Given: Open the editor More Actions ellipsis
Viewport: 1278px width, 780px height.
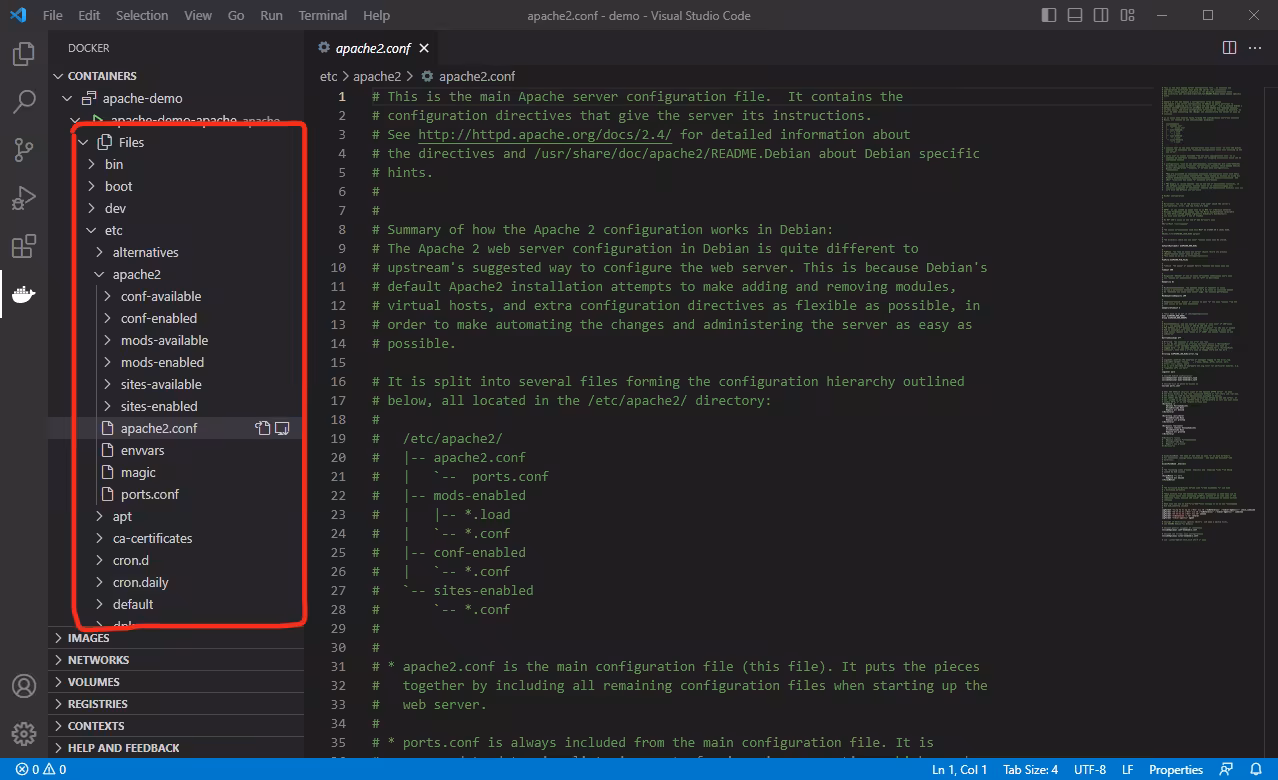Looking at the screenshot, I should [x=1257, y=48].
